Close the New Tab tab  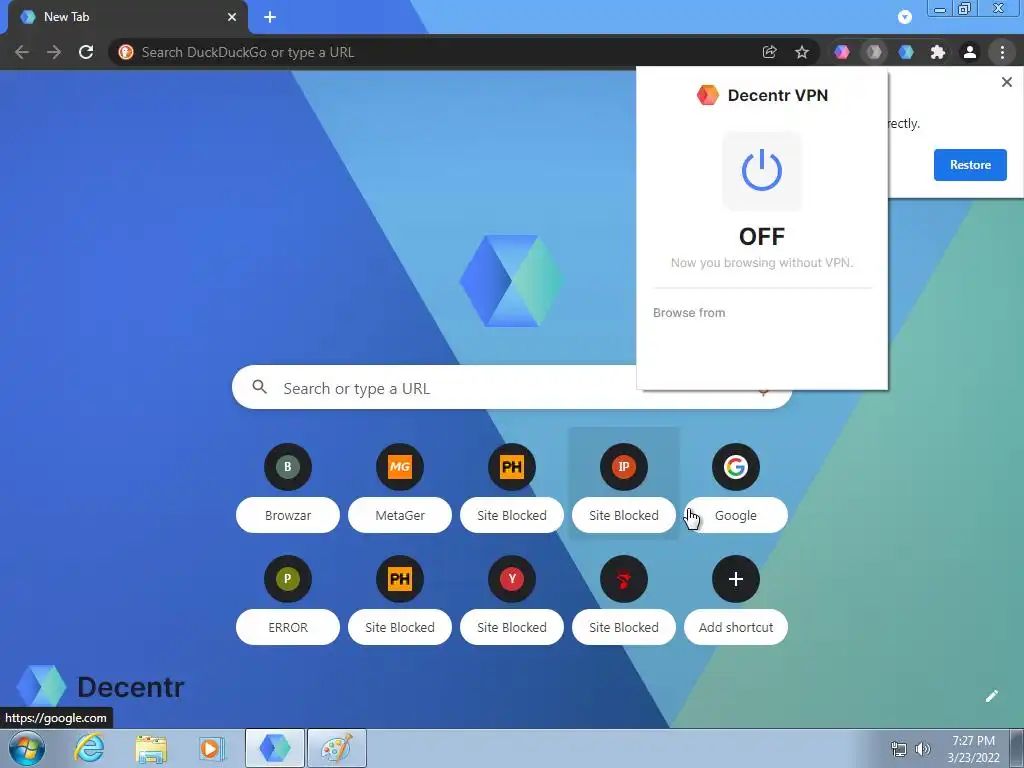point(232,17)
